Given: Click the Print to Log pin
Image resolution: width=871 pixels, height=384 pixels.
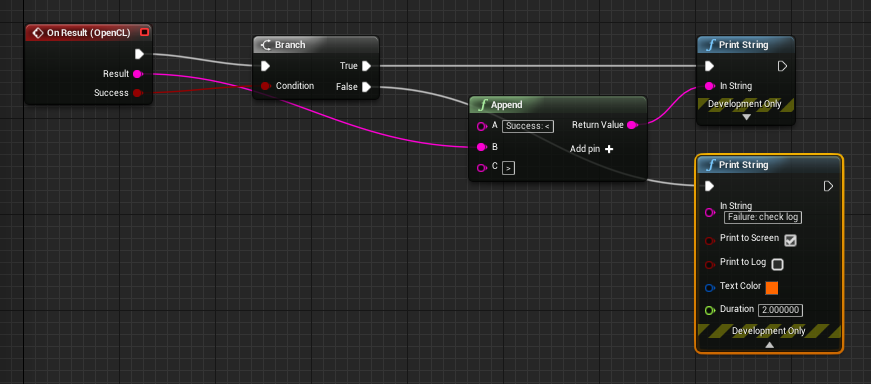Looking at the screenshot, I should pos(709,265).
